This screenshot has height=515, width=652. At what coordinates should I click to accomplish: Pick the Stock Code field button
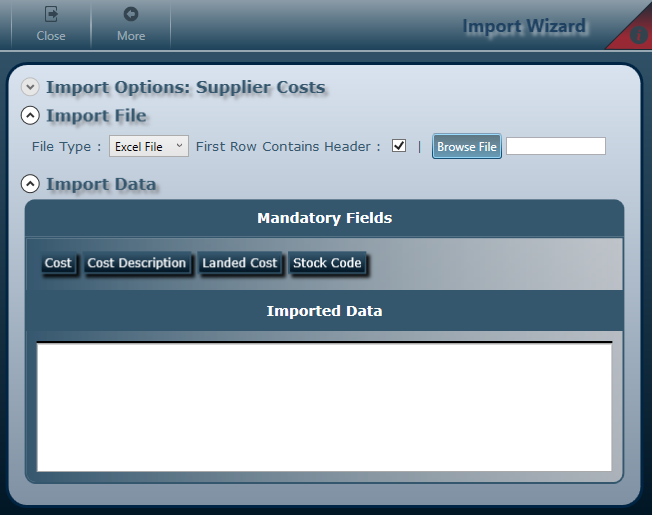click(326, 263)
